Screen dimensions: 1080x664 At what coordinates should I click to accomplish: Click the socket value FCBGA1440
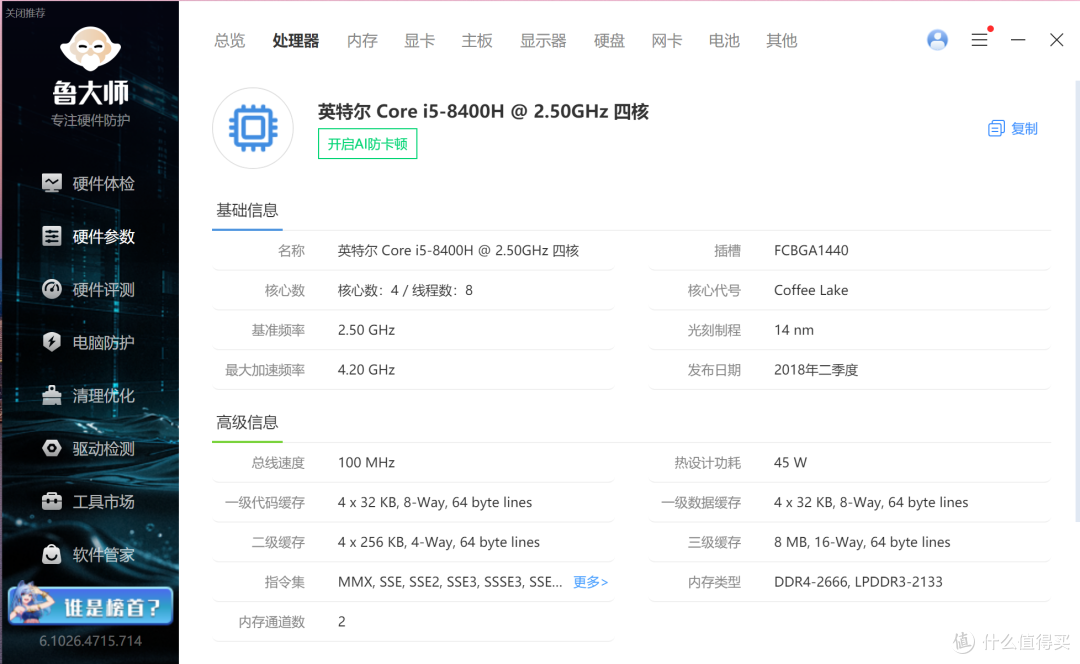[x=811, y=251]
